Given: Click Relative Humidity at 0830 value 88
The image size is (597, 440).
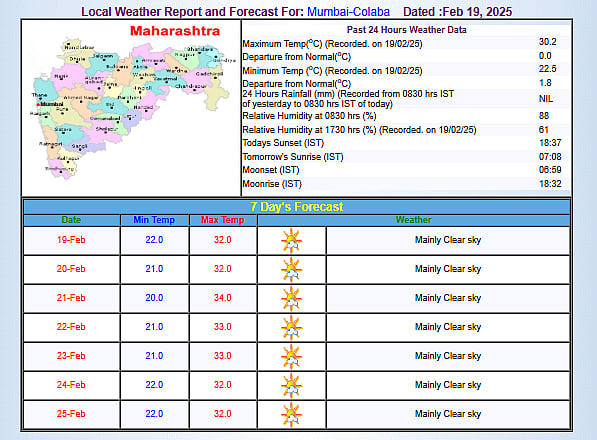Looking at the screenshot, I should [x=544, y=116].
